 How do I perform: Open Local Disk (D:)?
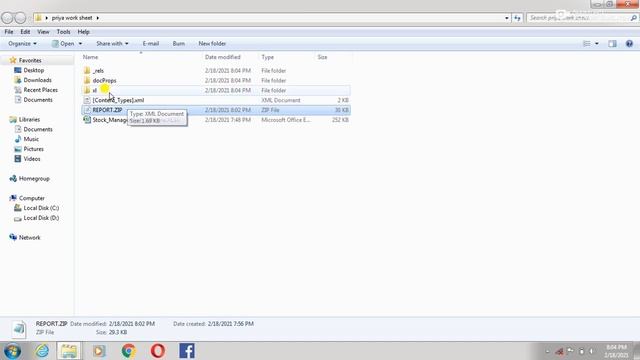click(41, 218)
